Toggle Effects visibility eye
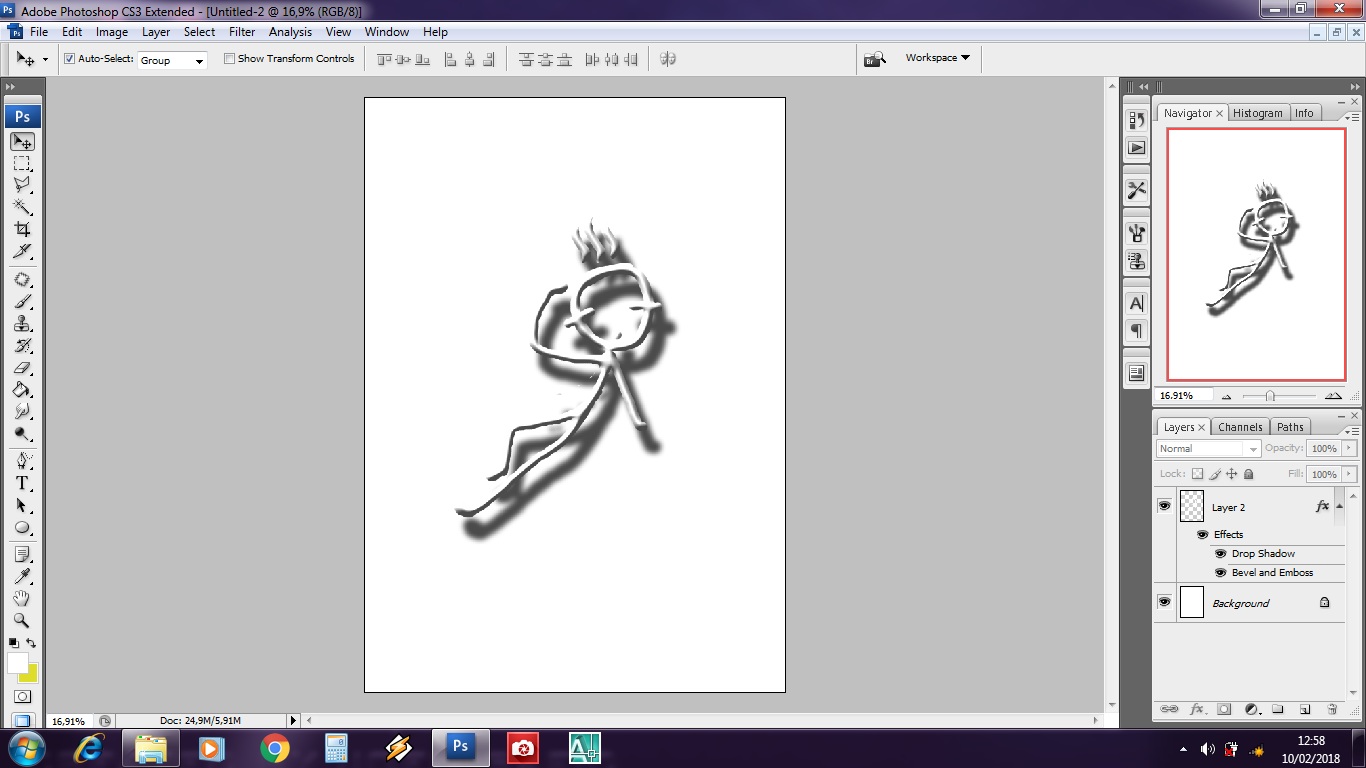1366x768 pixels. point(1203,534)
